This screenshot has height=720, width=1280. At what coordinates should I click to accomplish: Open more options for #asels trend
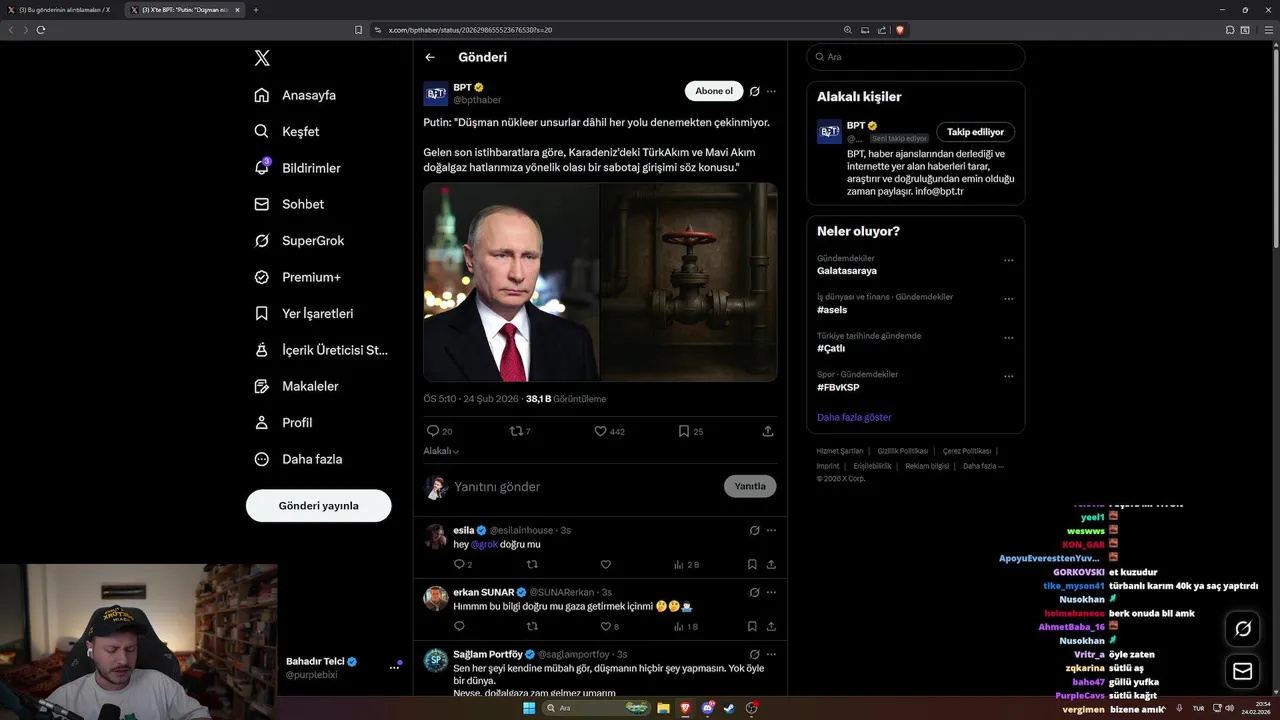click(x=1008, y=299)
